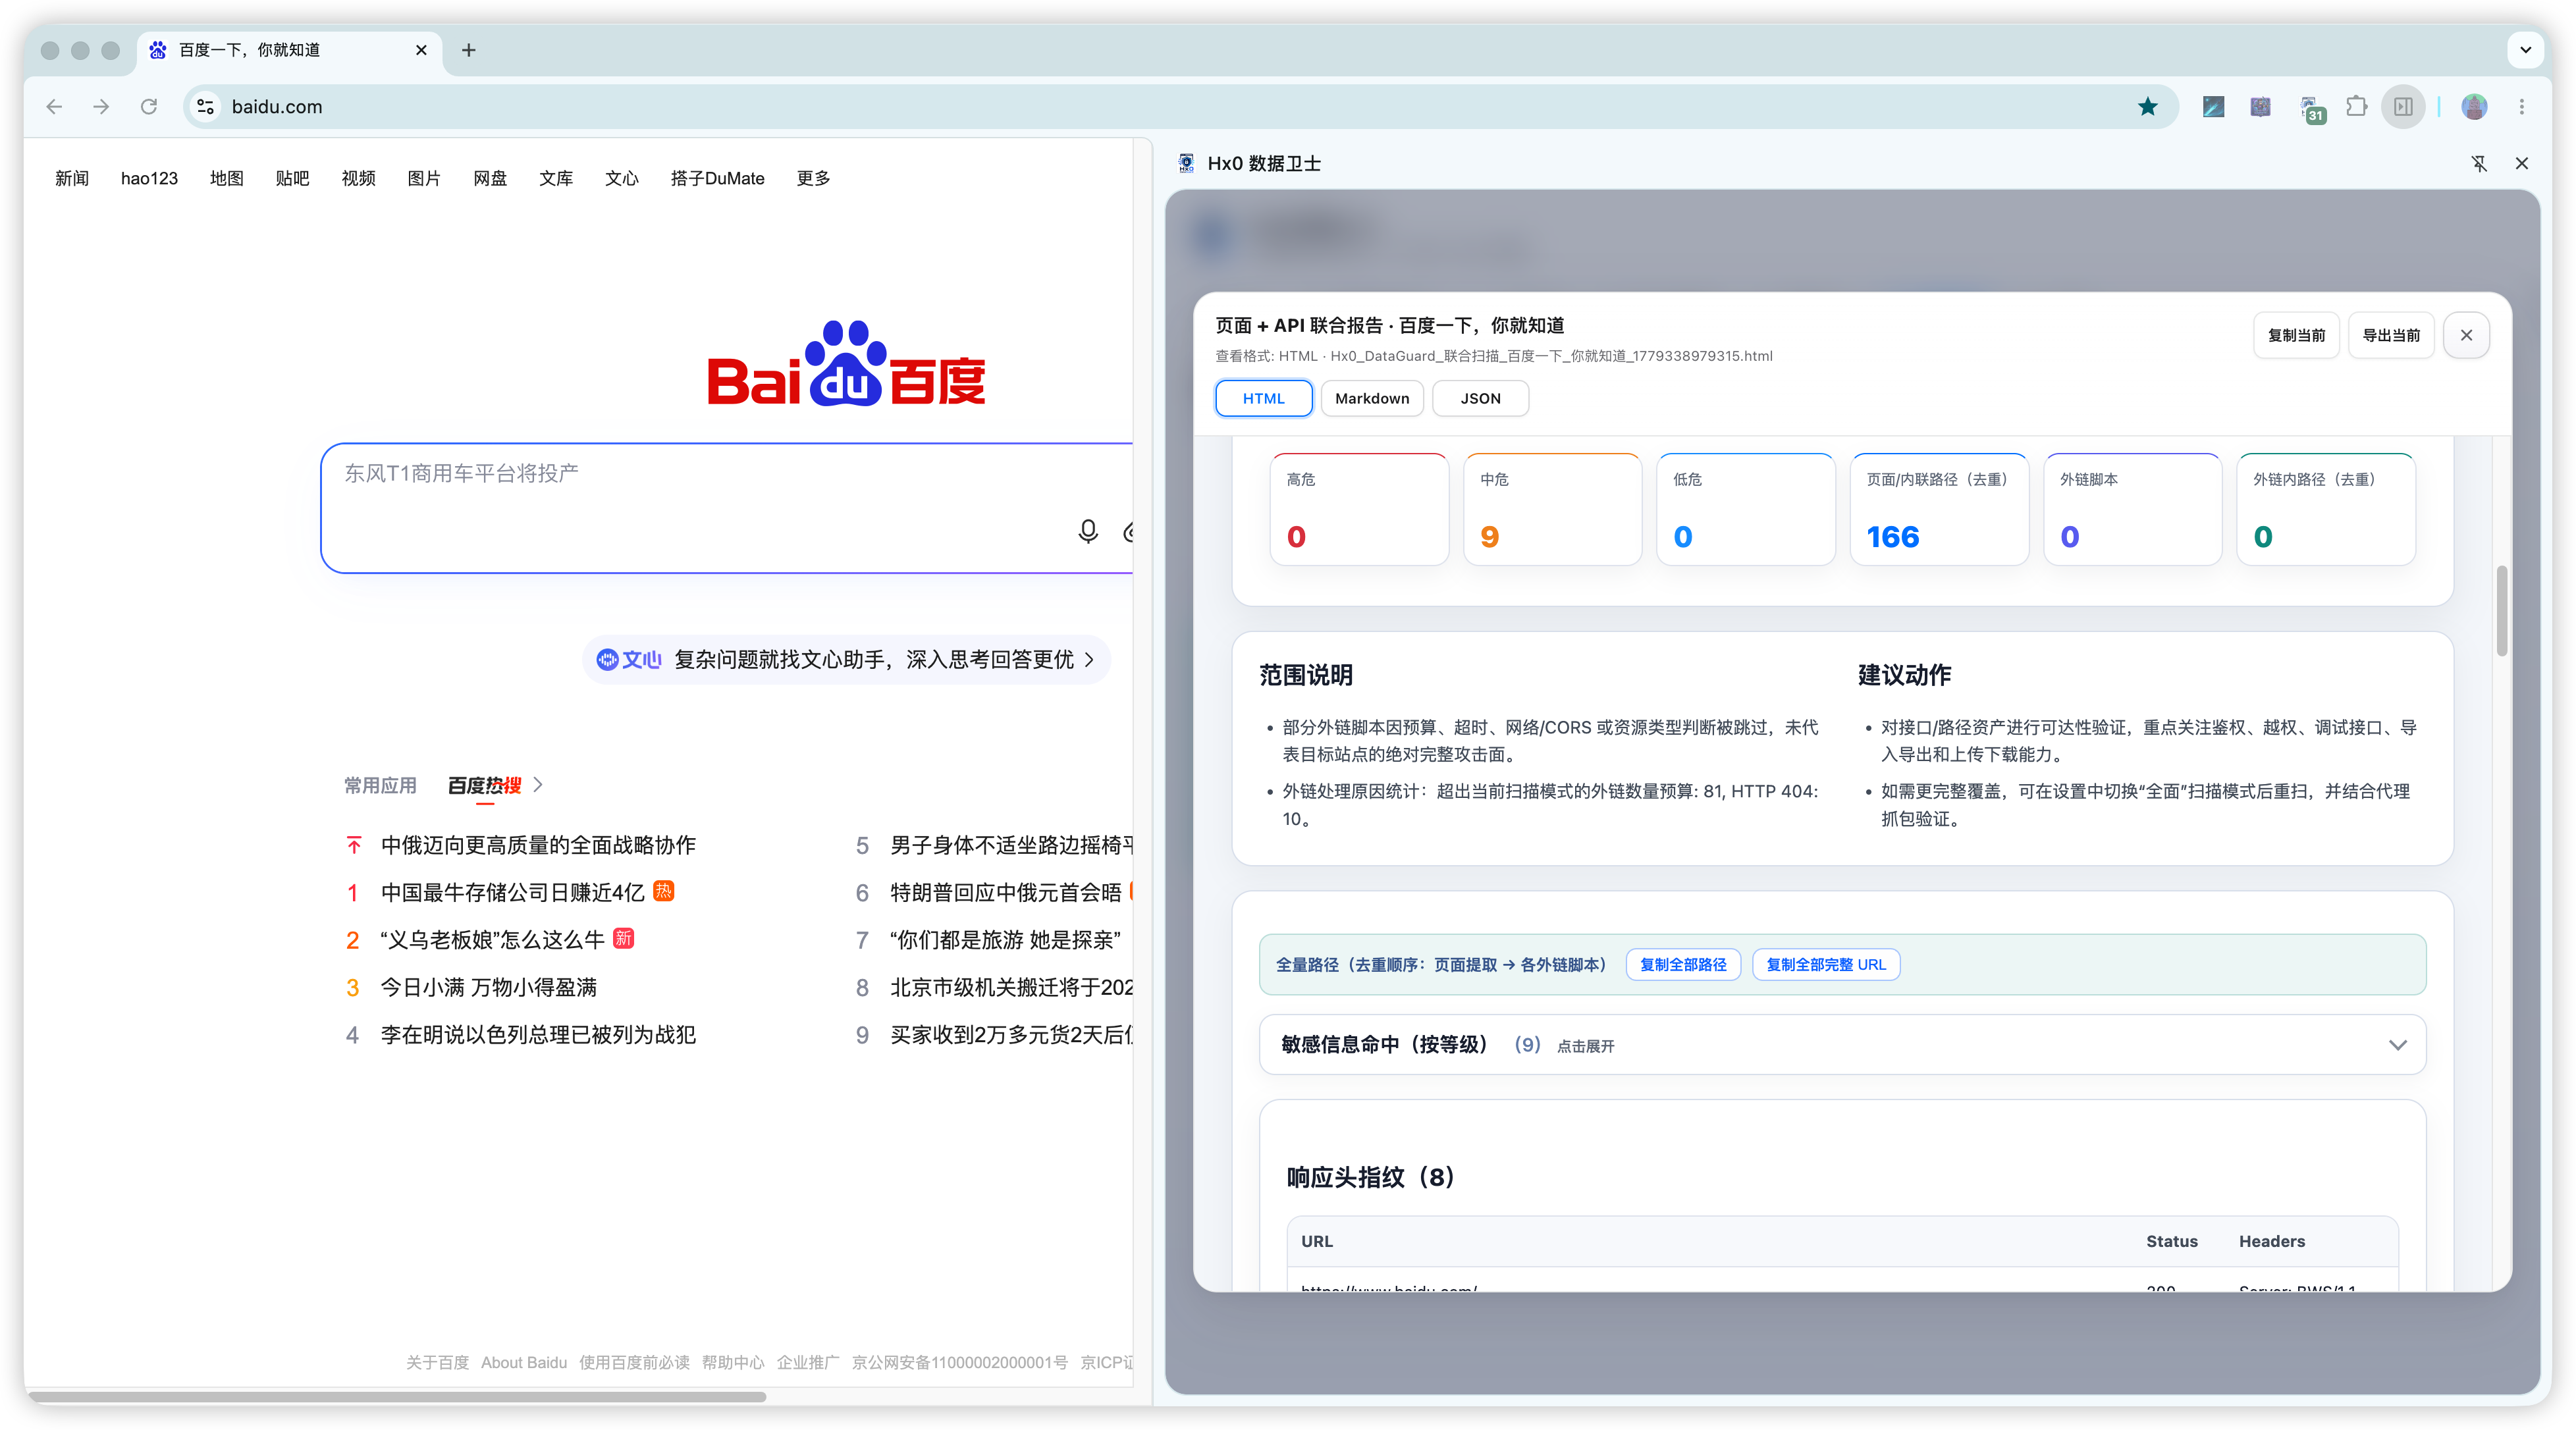Open 文心助手 banner arrow

(x=1089, y=660)
